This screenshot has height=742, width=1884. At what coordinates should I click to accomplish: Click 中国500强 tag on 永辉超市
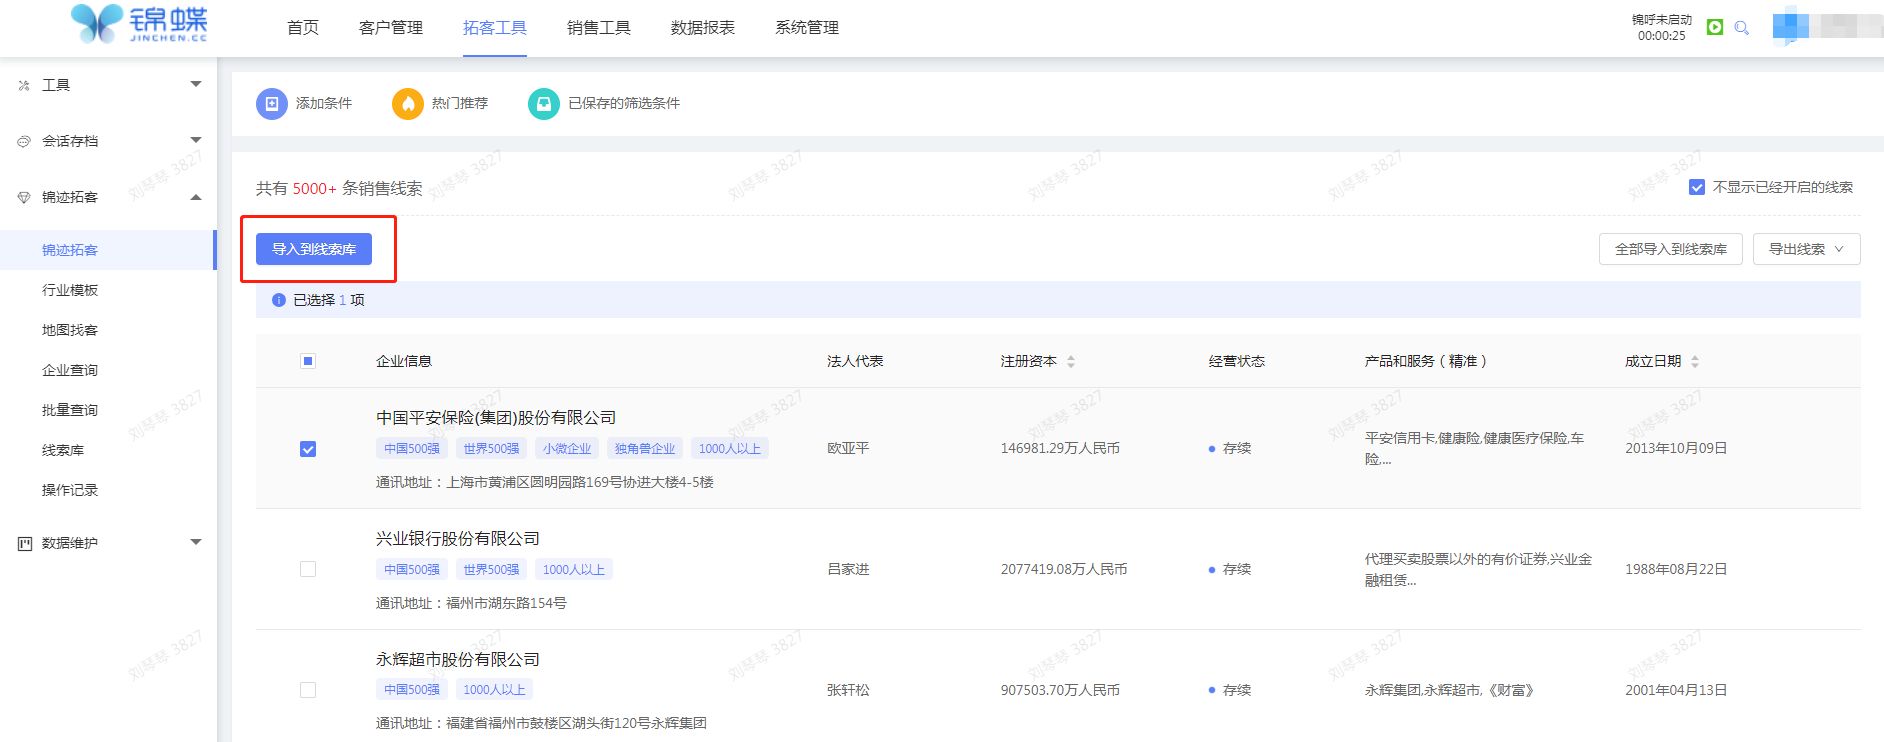412,690
